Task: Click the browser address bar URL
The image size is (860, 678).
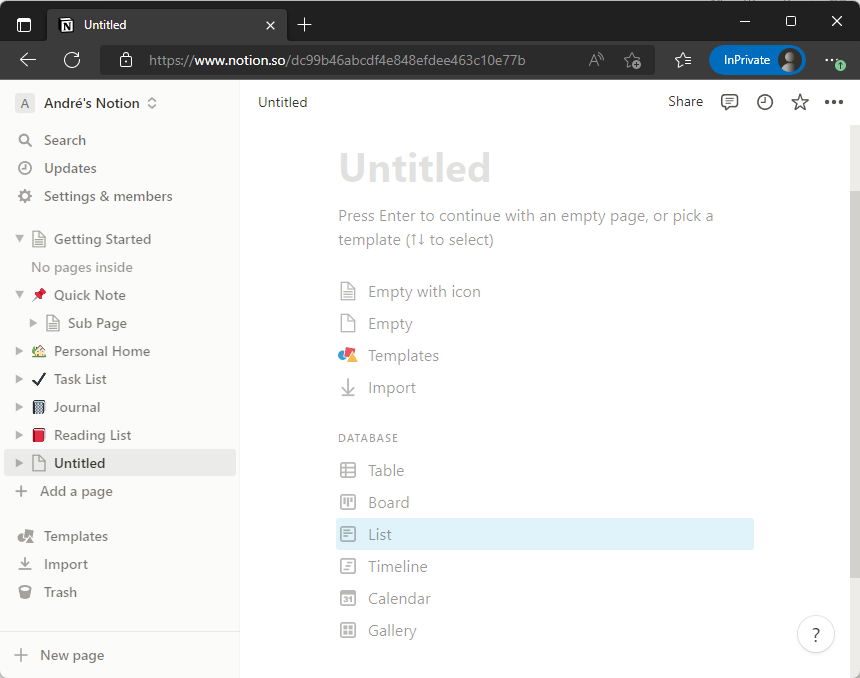Action: [337, 60]
